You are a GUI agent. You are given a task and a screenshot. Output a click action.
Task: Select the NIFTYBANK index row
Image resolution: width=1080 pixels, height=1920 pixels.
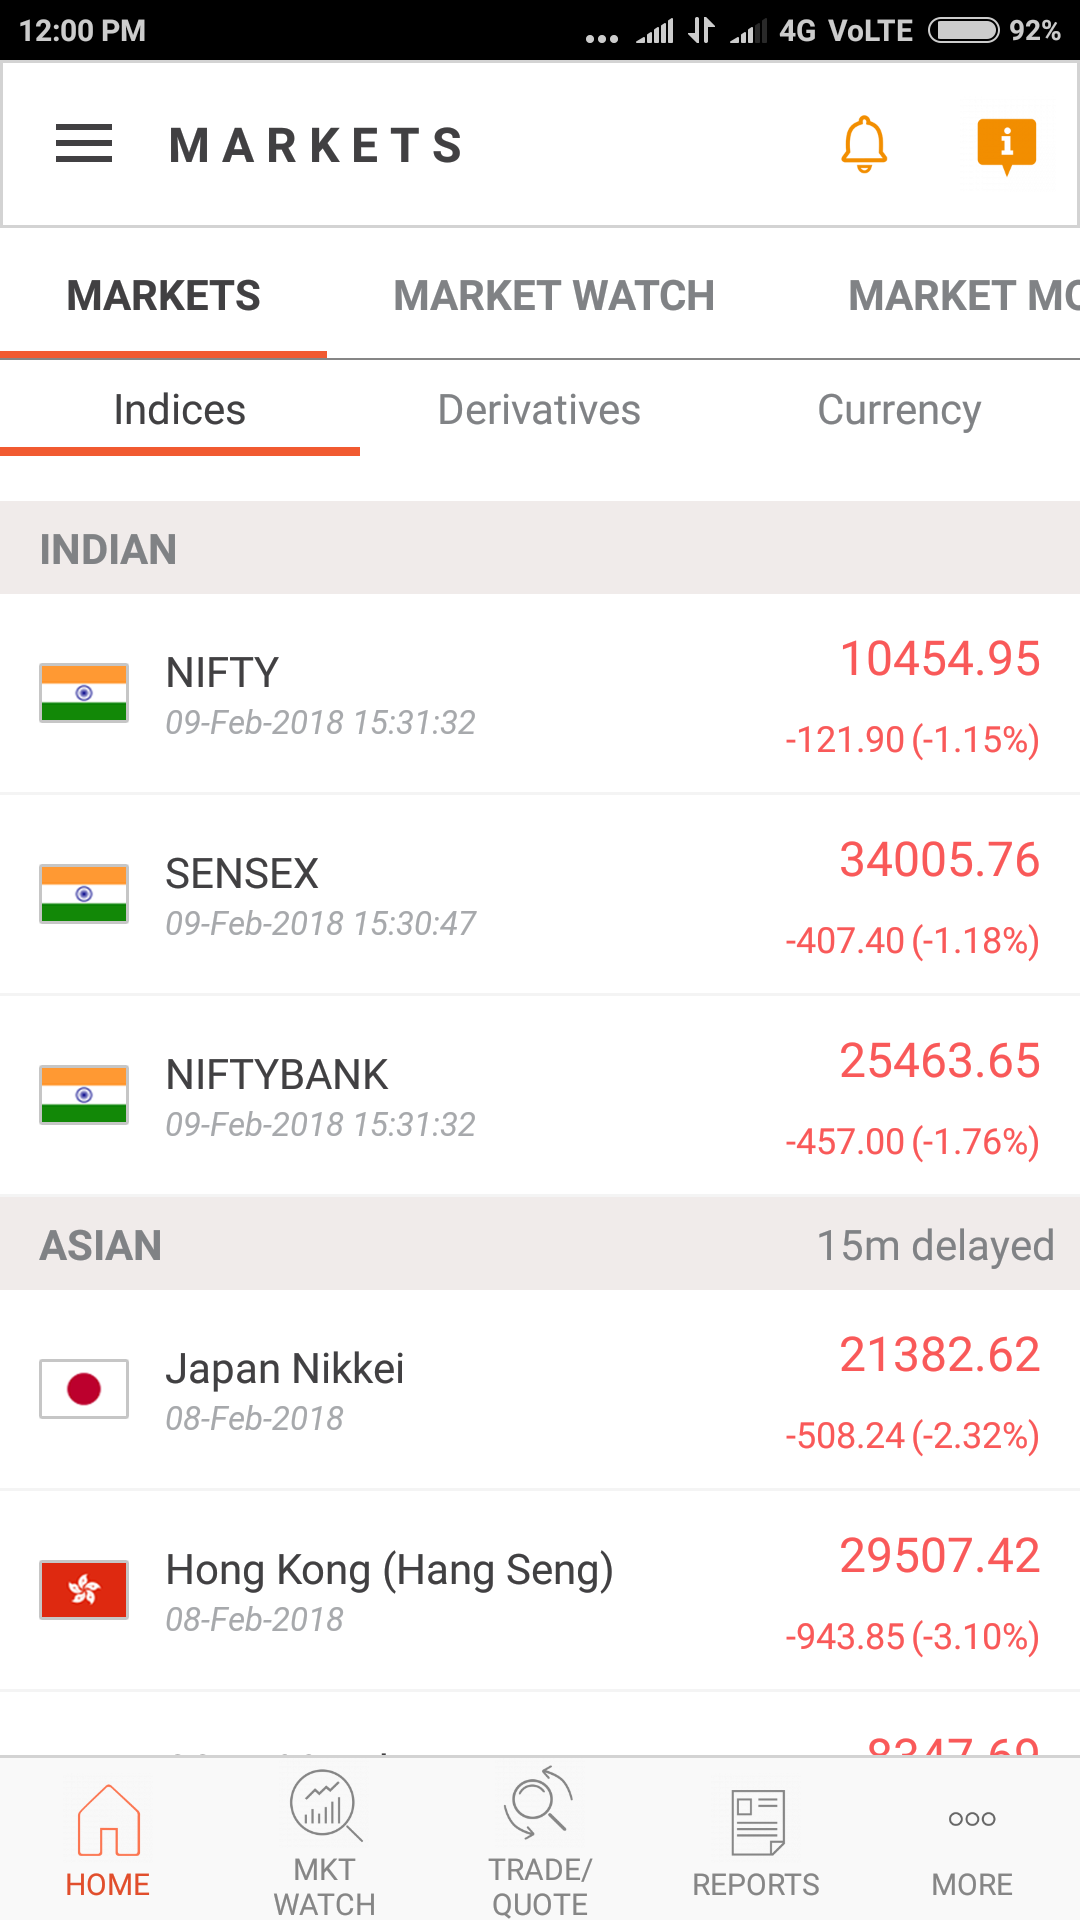[540, 1096]
